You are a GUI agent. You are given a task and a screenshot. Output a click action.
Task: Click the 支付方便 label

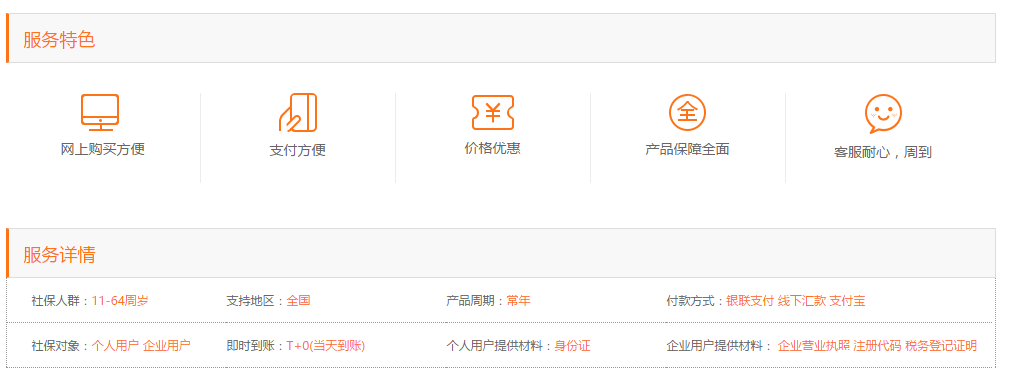(x=297, y=151)
